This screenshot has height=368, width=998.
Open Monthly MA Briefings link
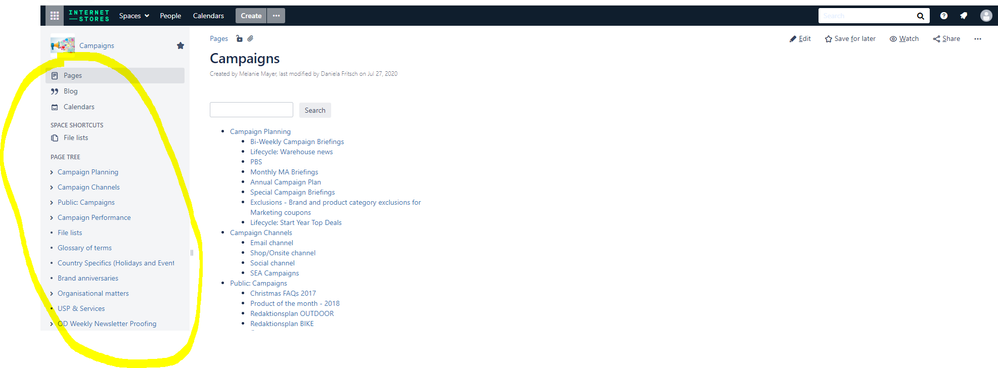pyautogui.click(x=284, y=173)
